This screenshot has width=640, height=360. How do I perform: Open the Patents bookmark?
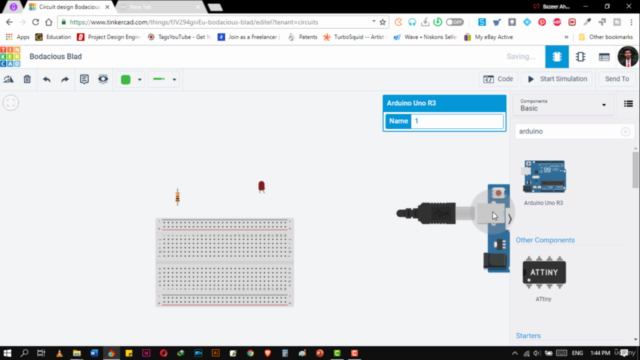coord(302,37)
